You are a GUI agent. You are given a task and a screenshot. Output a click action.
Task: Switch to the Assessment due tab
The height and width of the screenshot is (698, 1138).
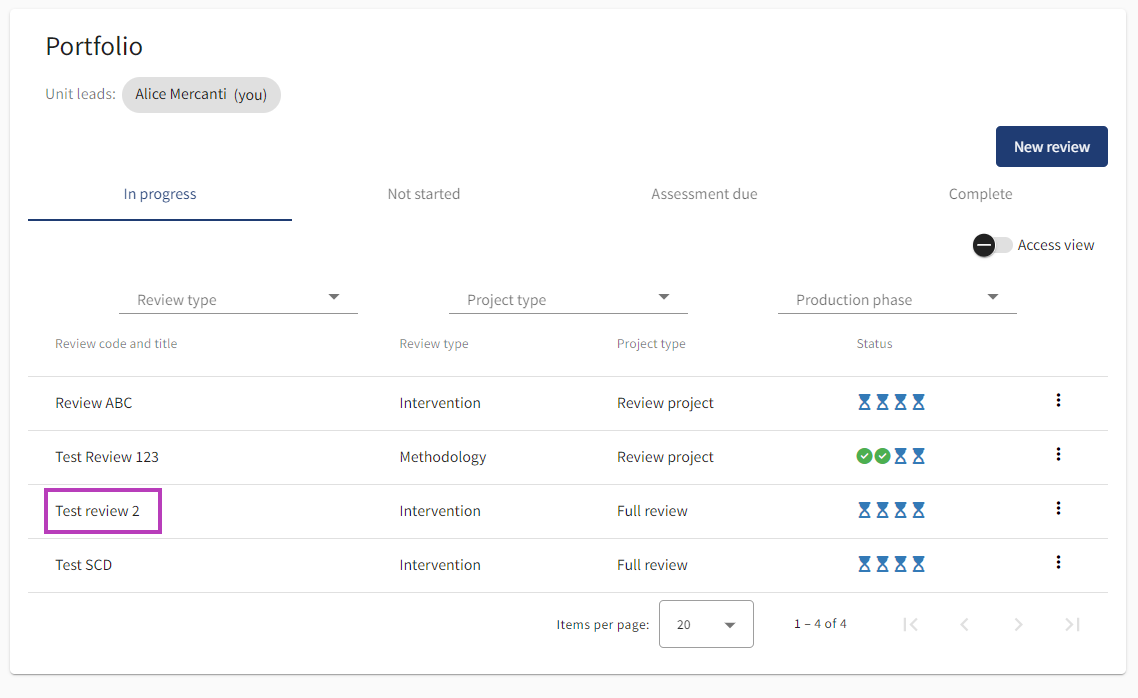pos(704,194)
